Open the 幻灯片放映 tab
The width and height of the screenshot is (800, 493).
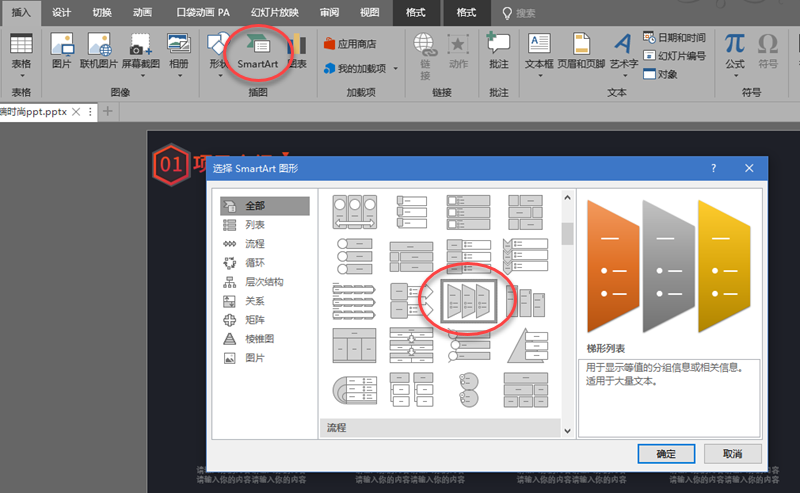274,13
